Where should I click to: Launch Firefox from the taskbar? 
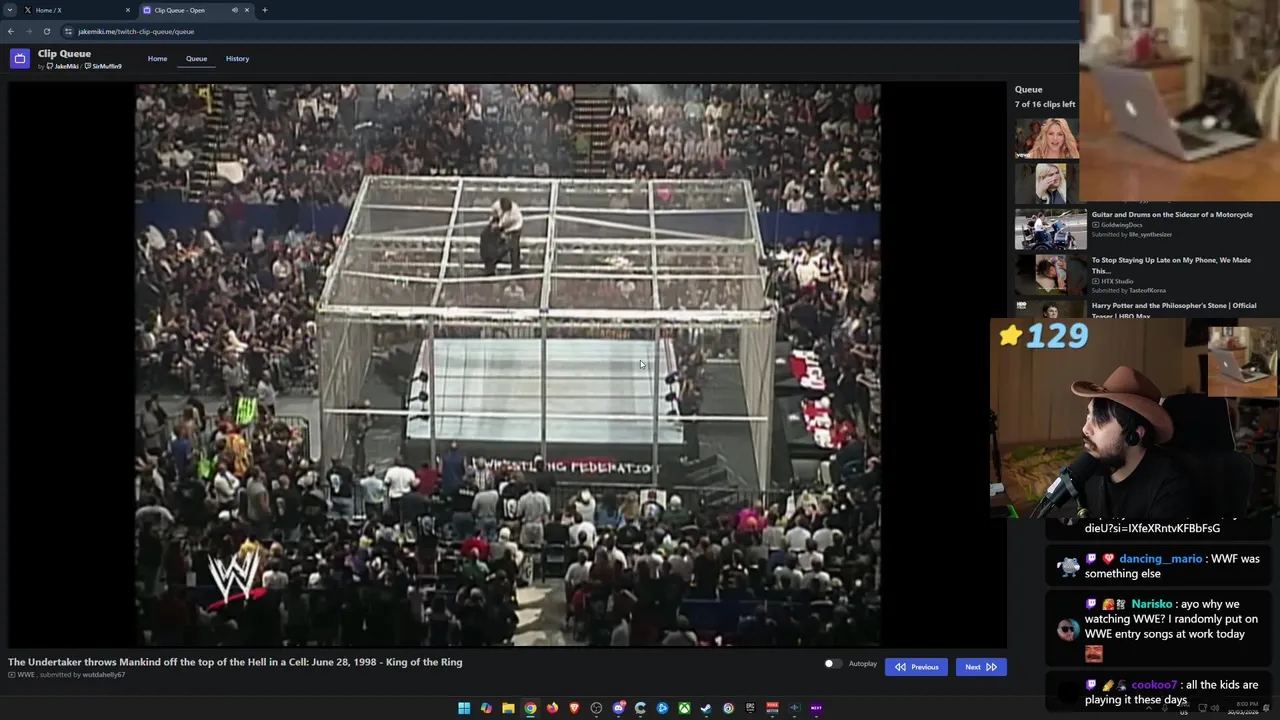coord(552,708)
